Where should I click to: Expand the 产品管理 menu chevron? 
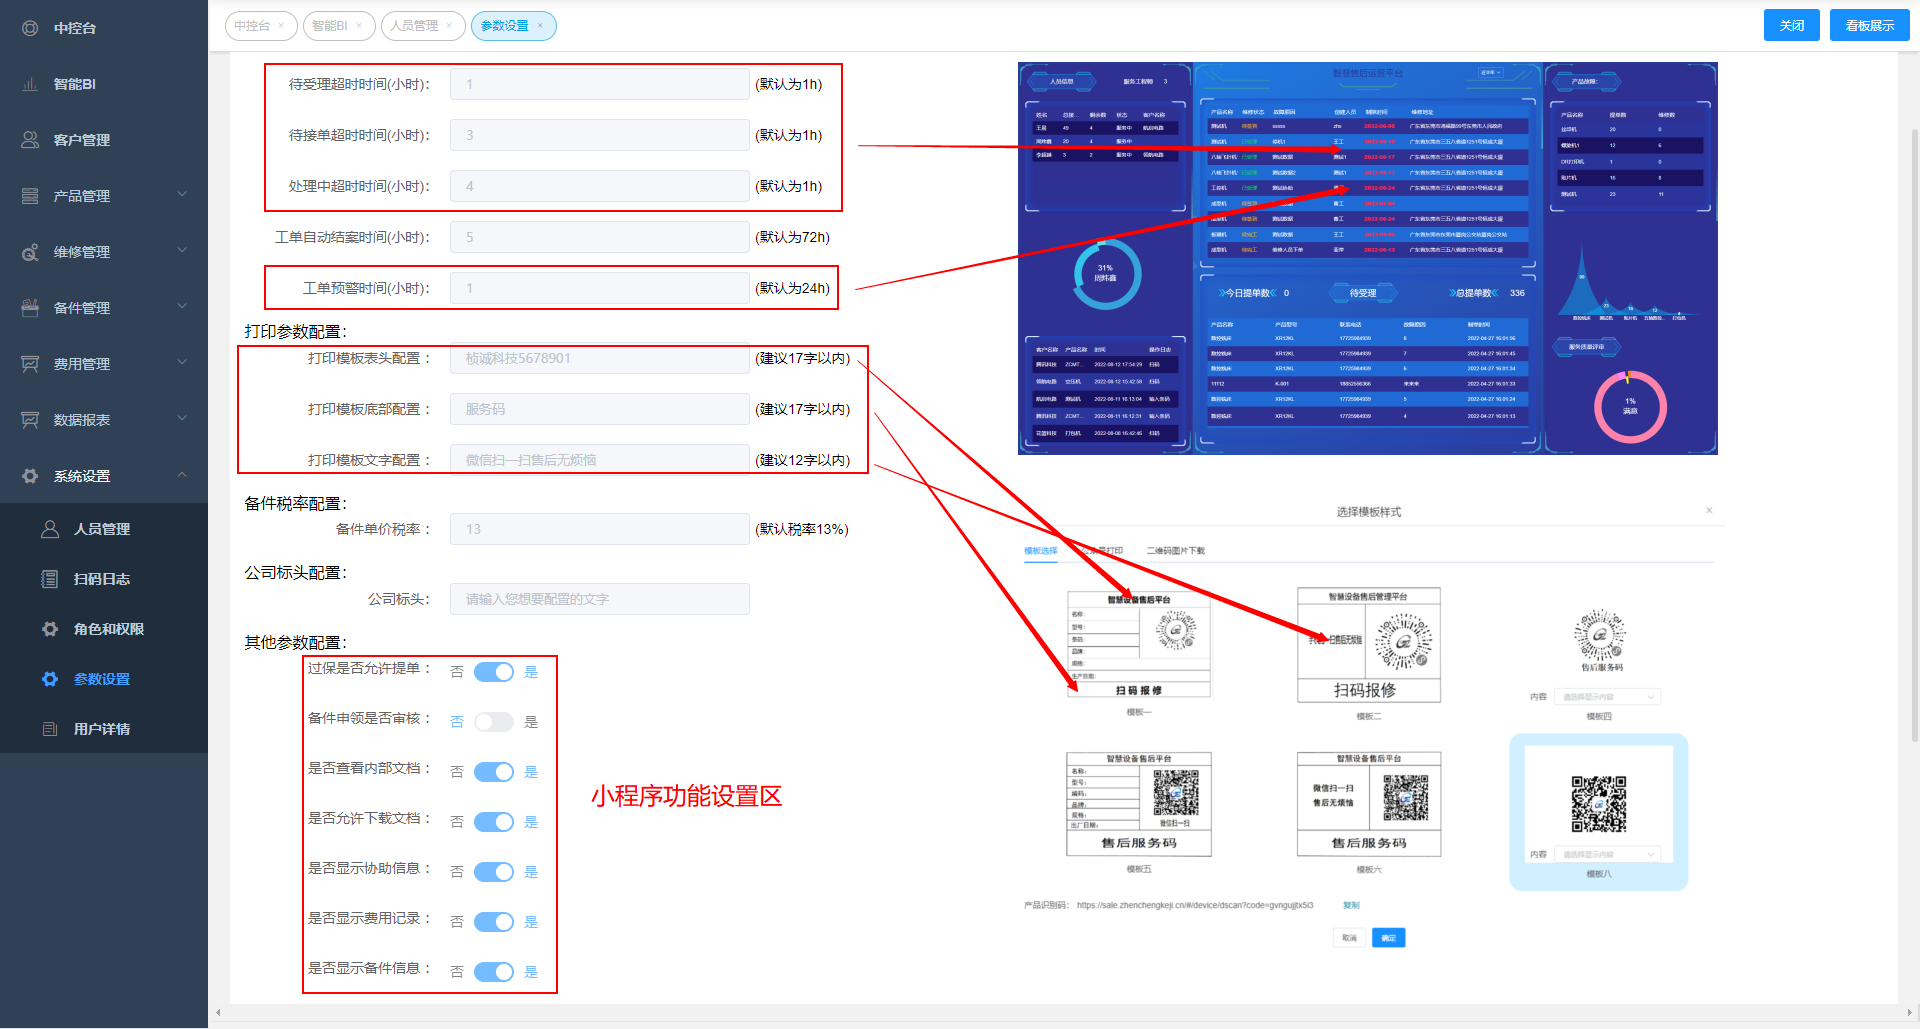click(x=182, y=195)
